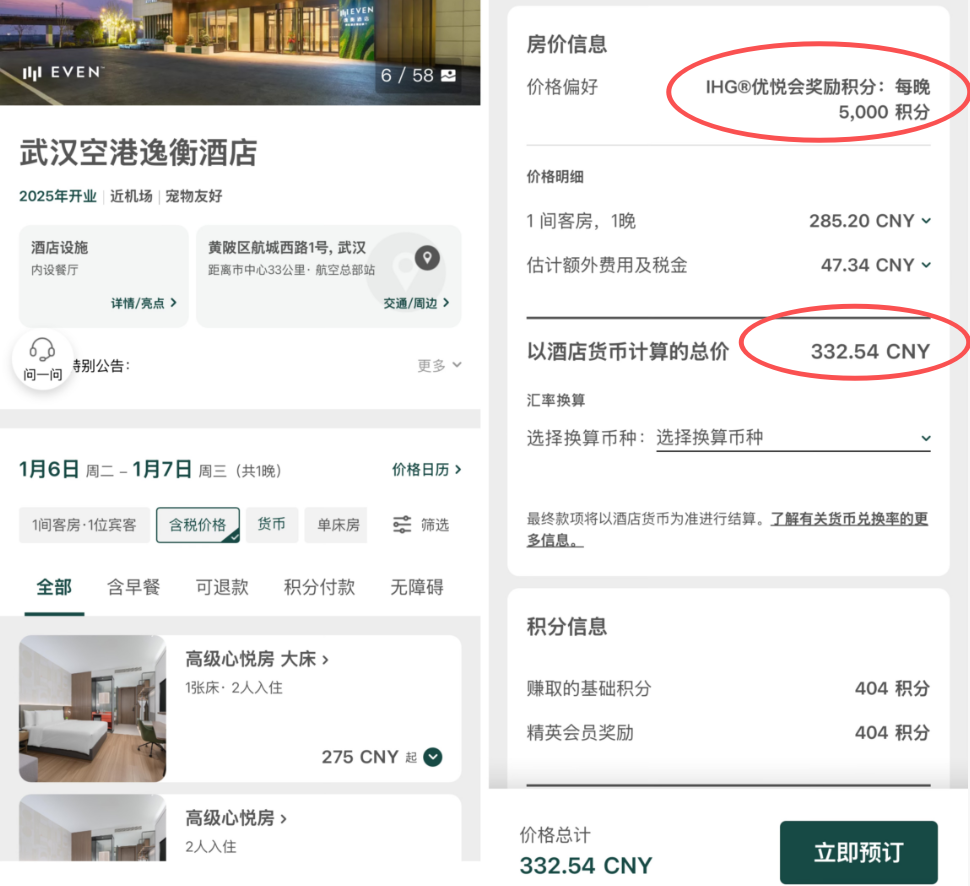Switch to the 全部 tab
Image resolution: width=970 pixels, height=886 pixels.
click(x=54, y=587)
